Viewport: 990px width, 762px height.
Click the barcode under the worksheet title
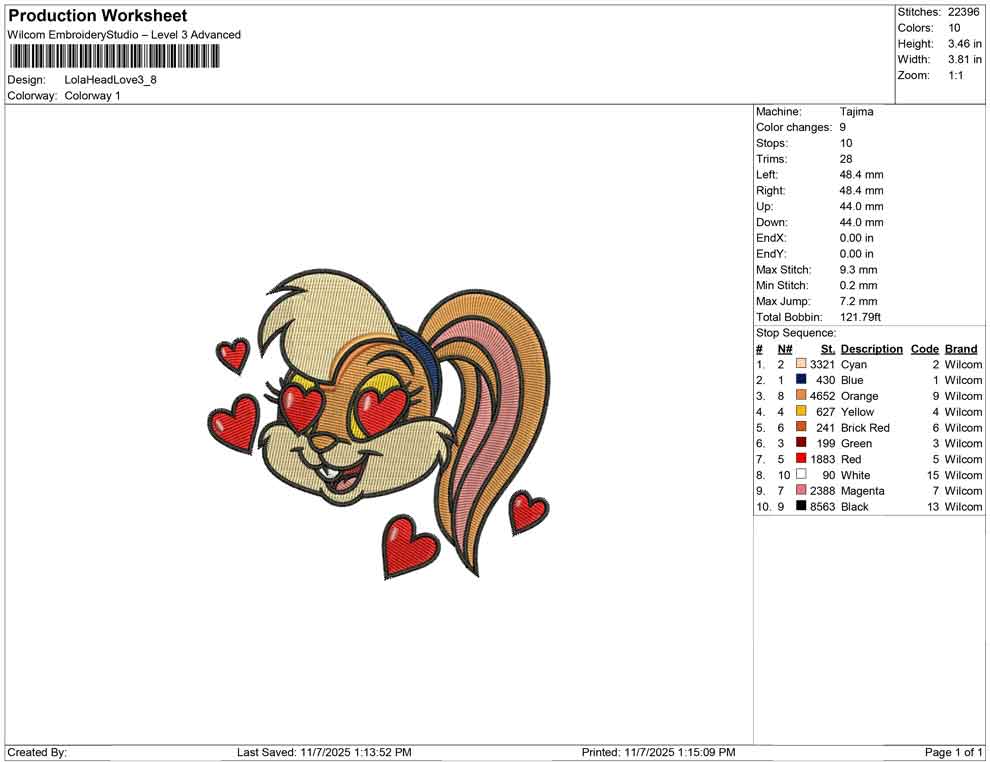coord(114,57)
